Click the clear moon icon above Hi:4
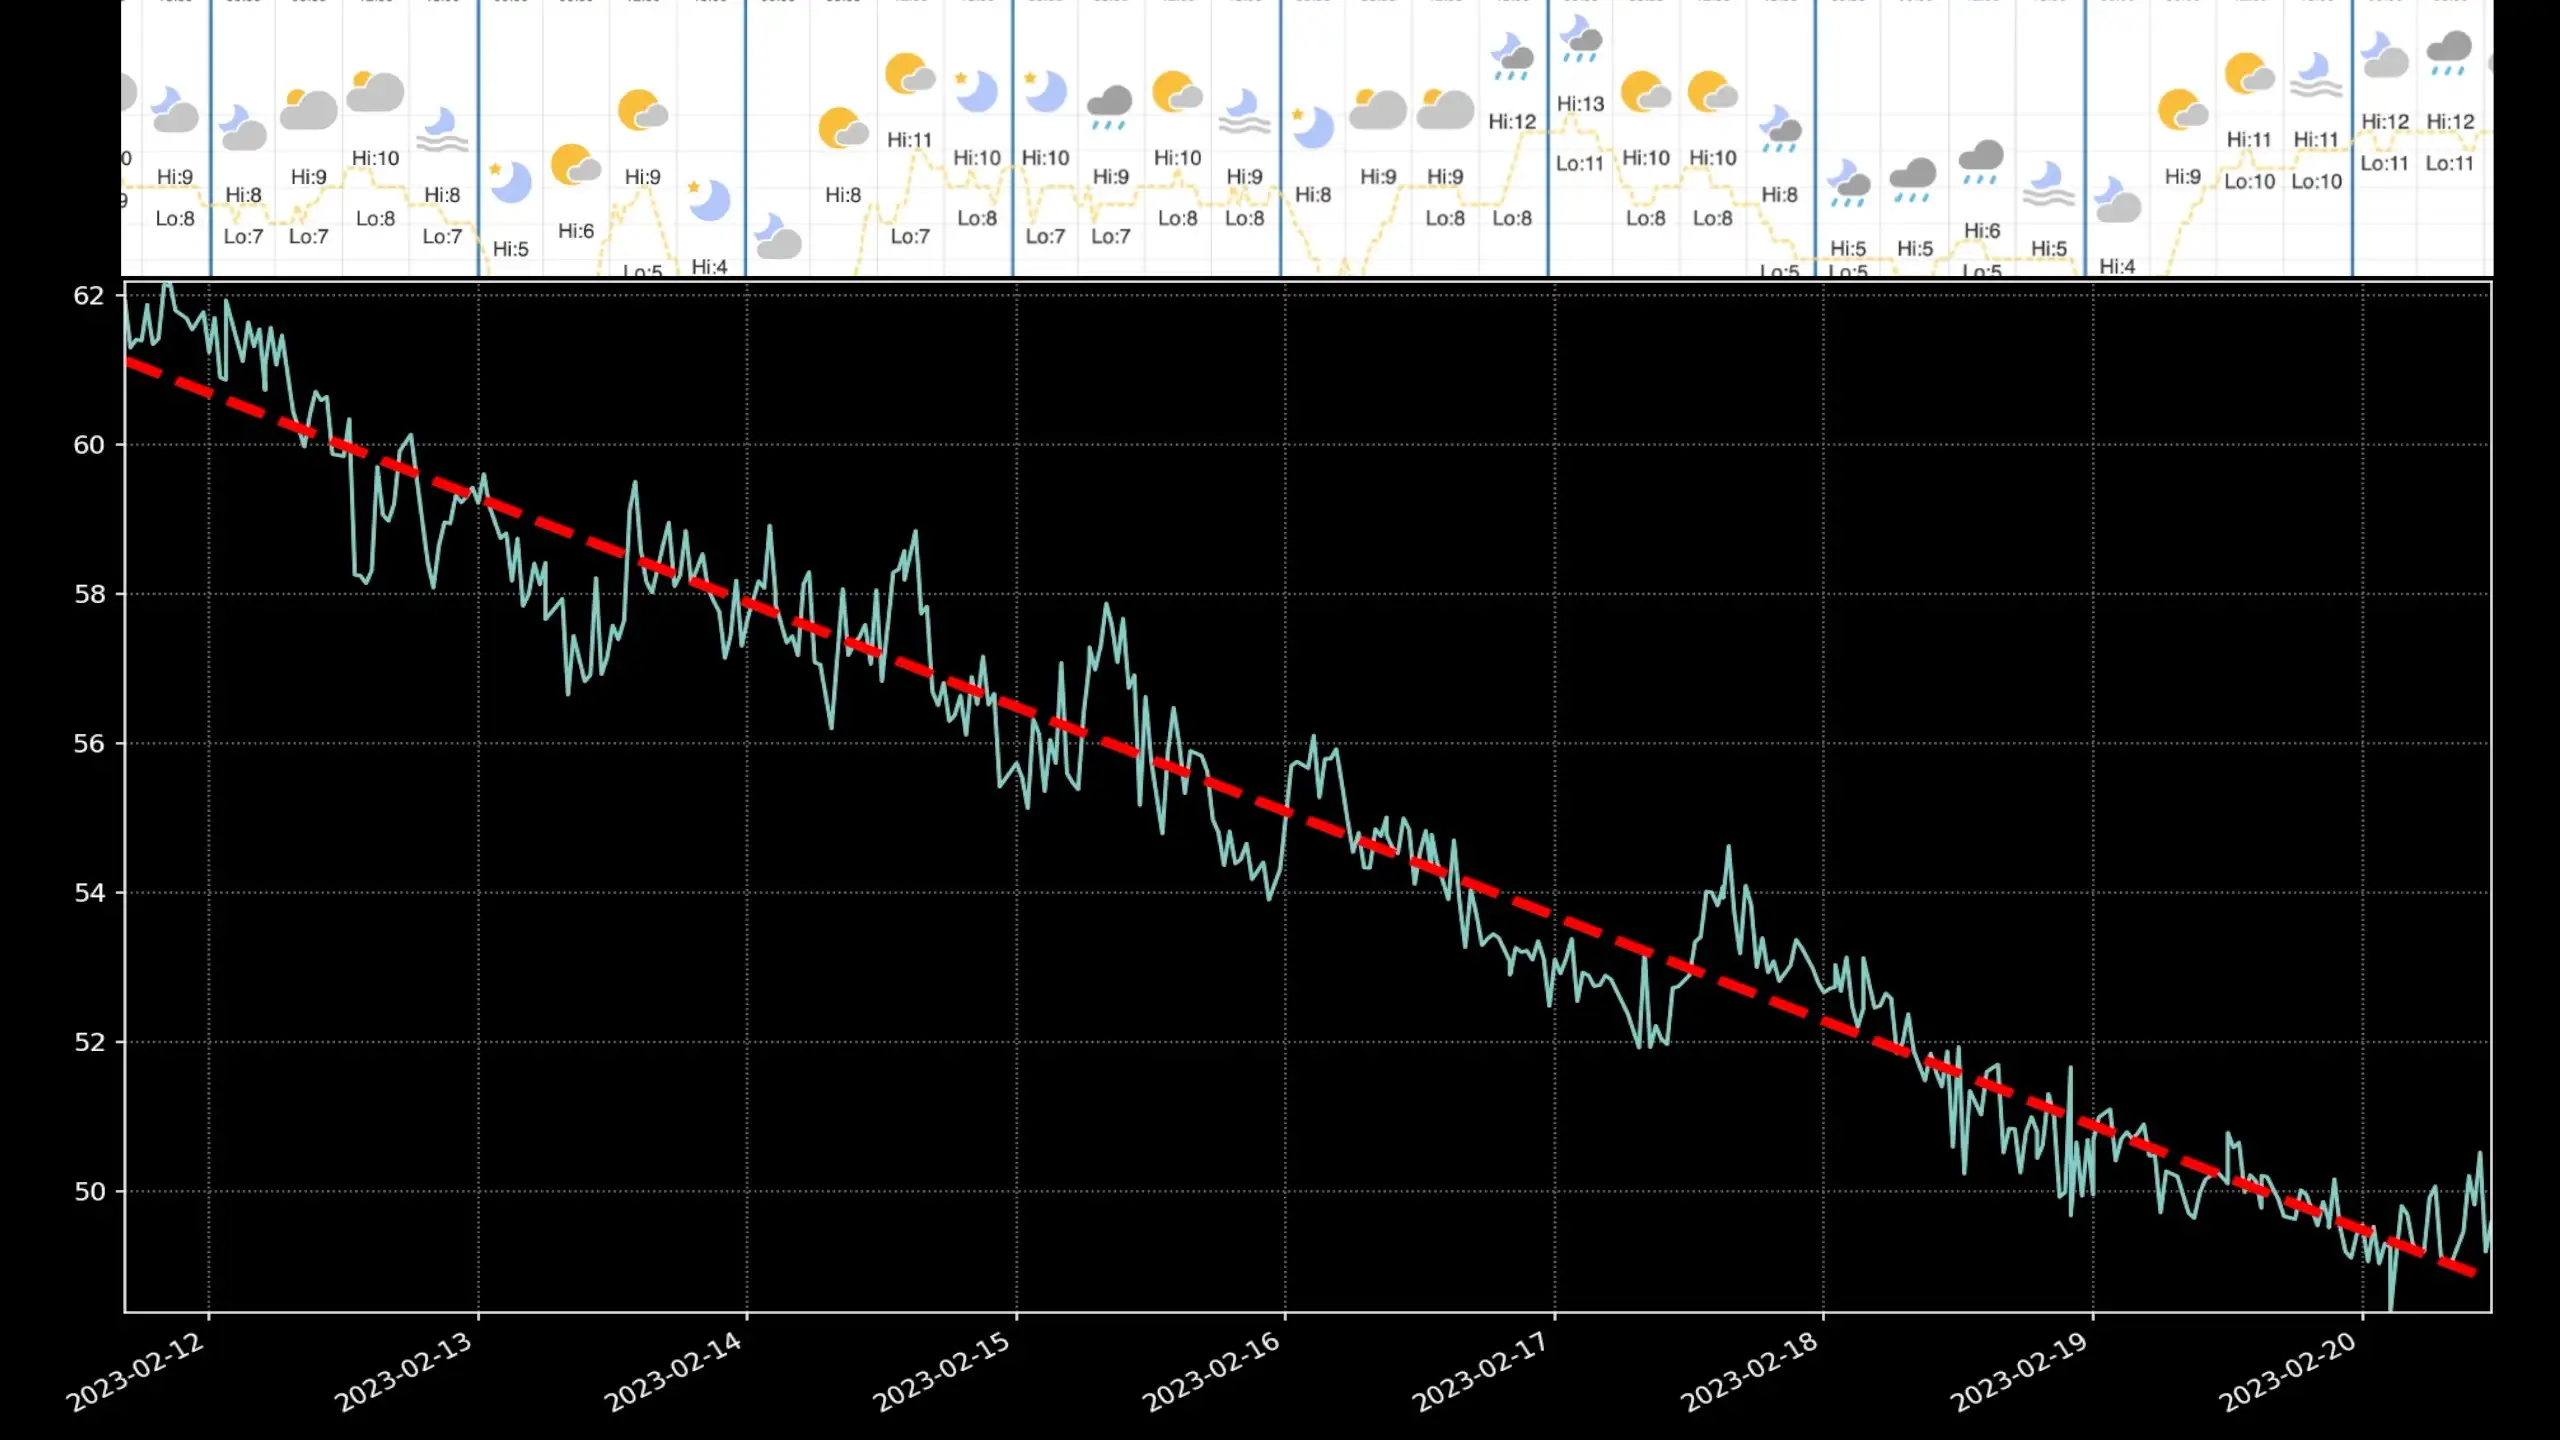2560x1440 pixels. 709,200
